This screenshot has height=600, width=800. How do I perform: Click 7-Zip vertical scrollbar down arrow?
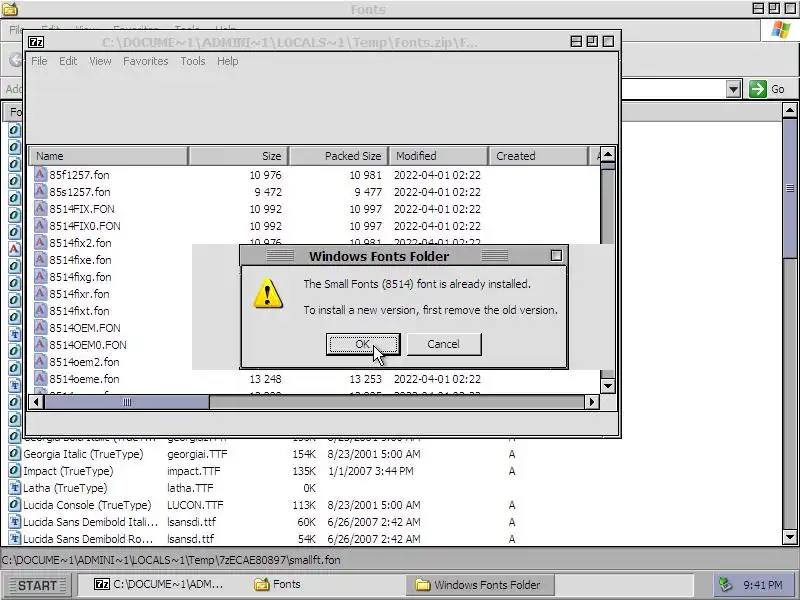click(608, 386)
